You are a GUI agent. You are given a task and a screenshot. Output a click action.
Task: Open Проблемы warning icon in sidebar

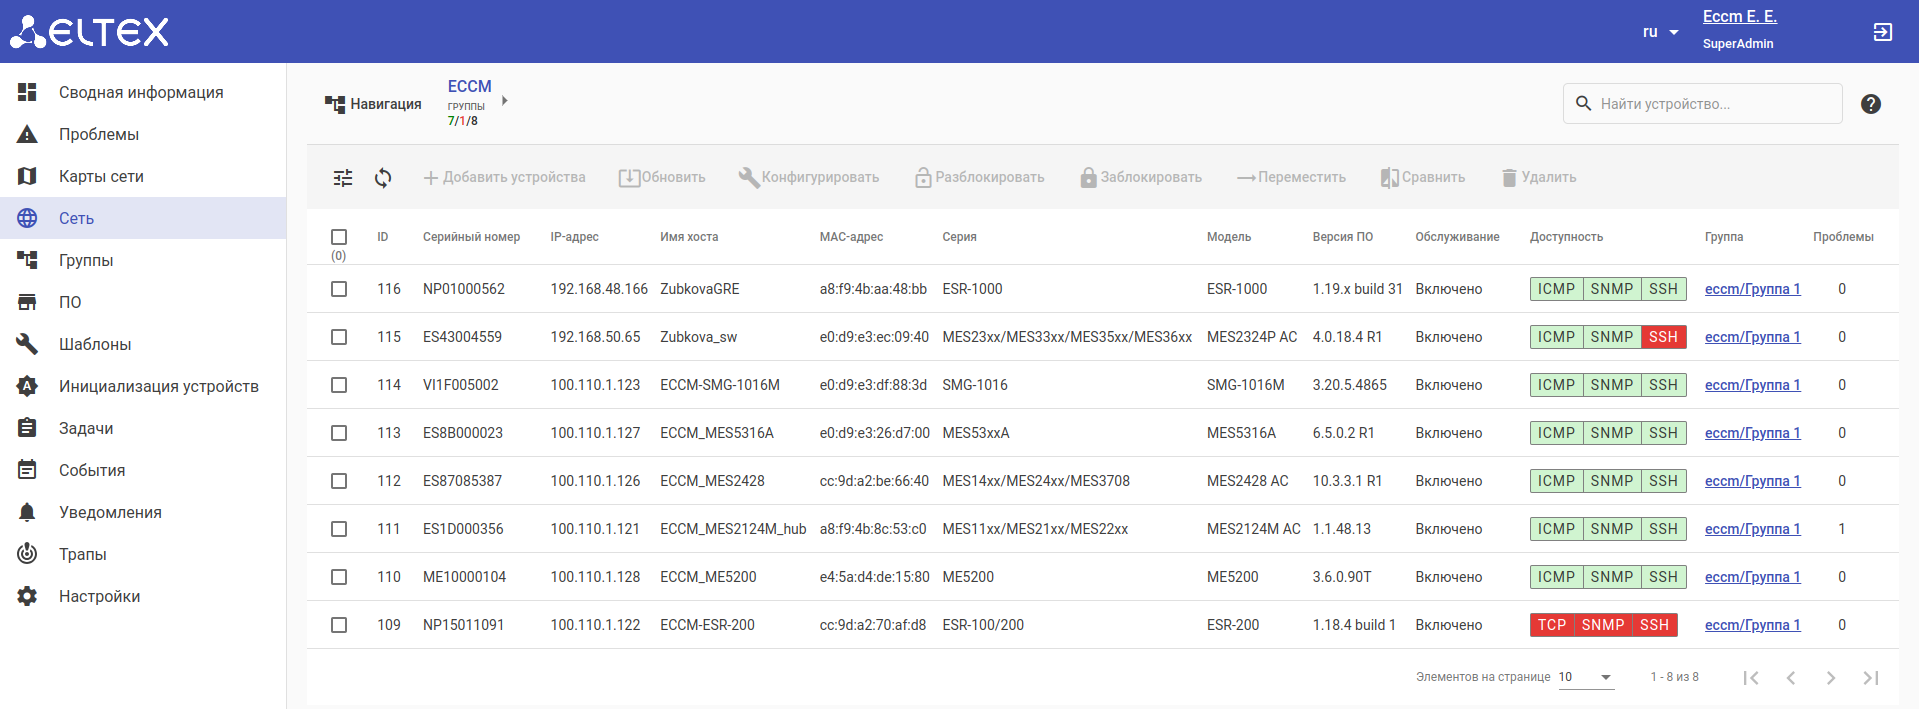[27, 134]
